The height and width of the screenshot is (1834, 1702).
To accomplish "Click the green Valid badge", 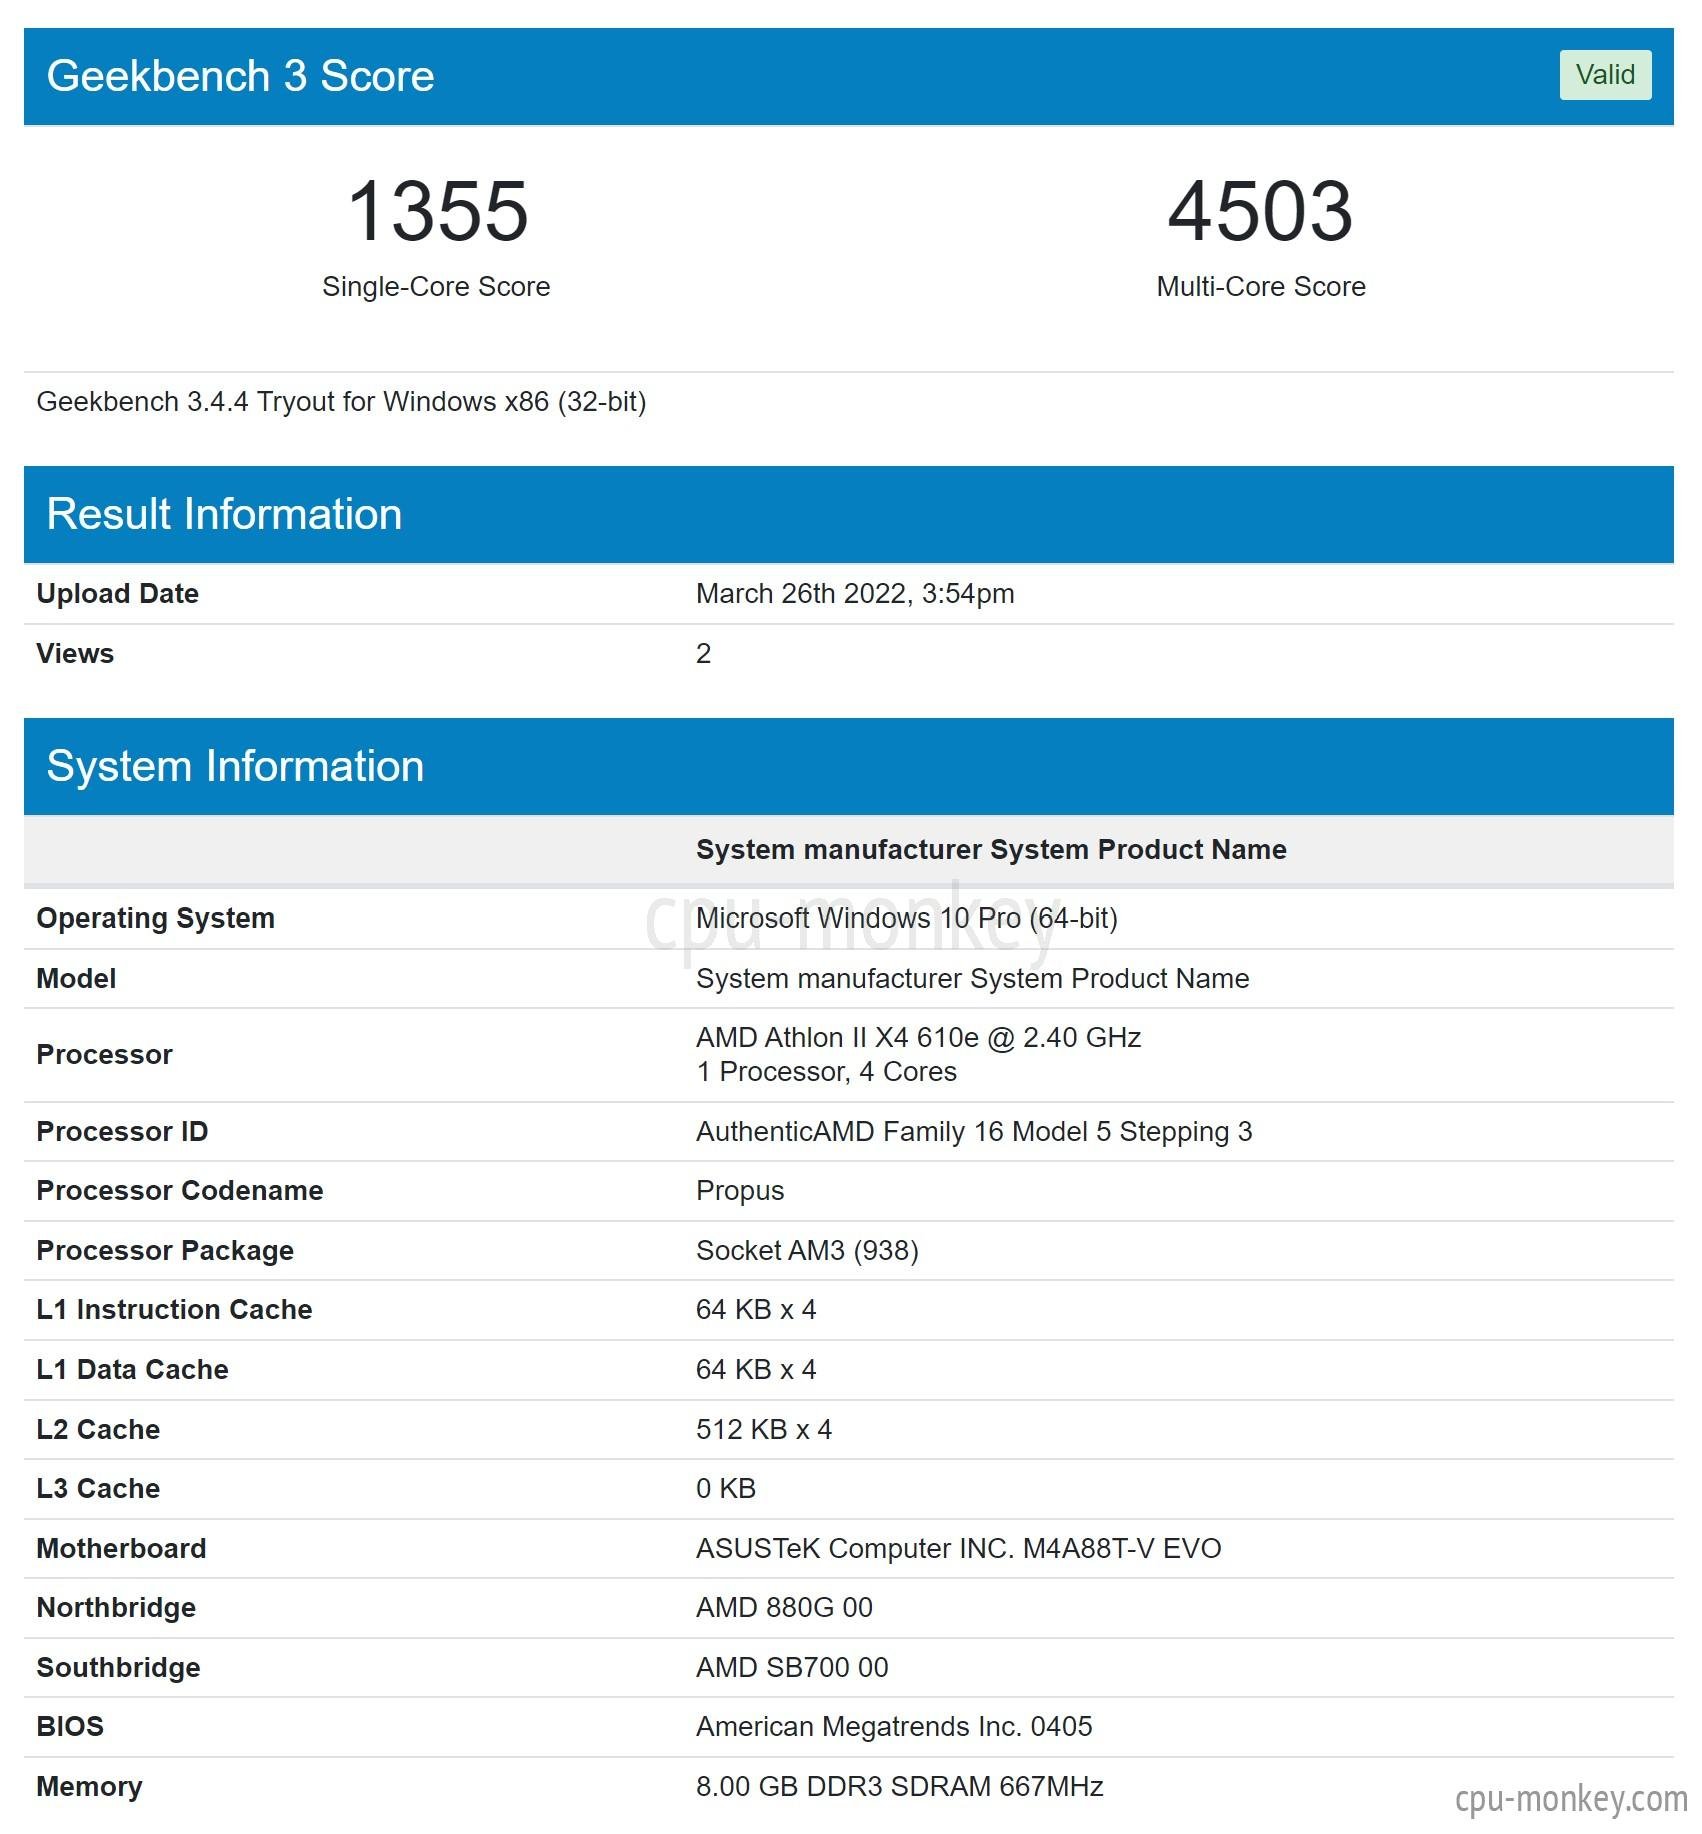I will pyautogui.click(x=1604, y=75).
